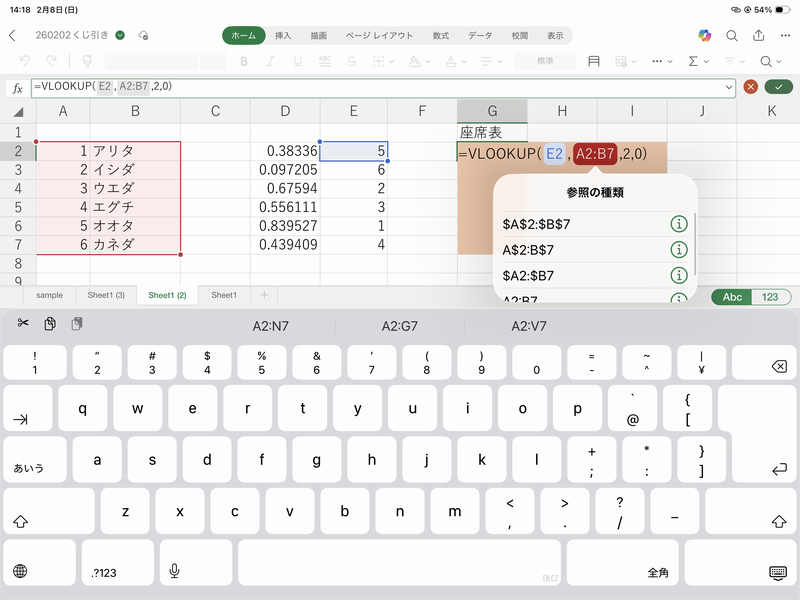Tap the scissors cut icon above keyboard
This screenshot has width=800, height=600.
click(x=23, y=324)
